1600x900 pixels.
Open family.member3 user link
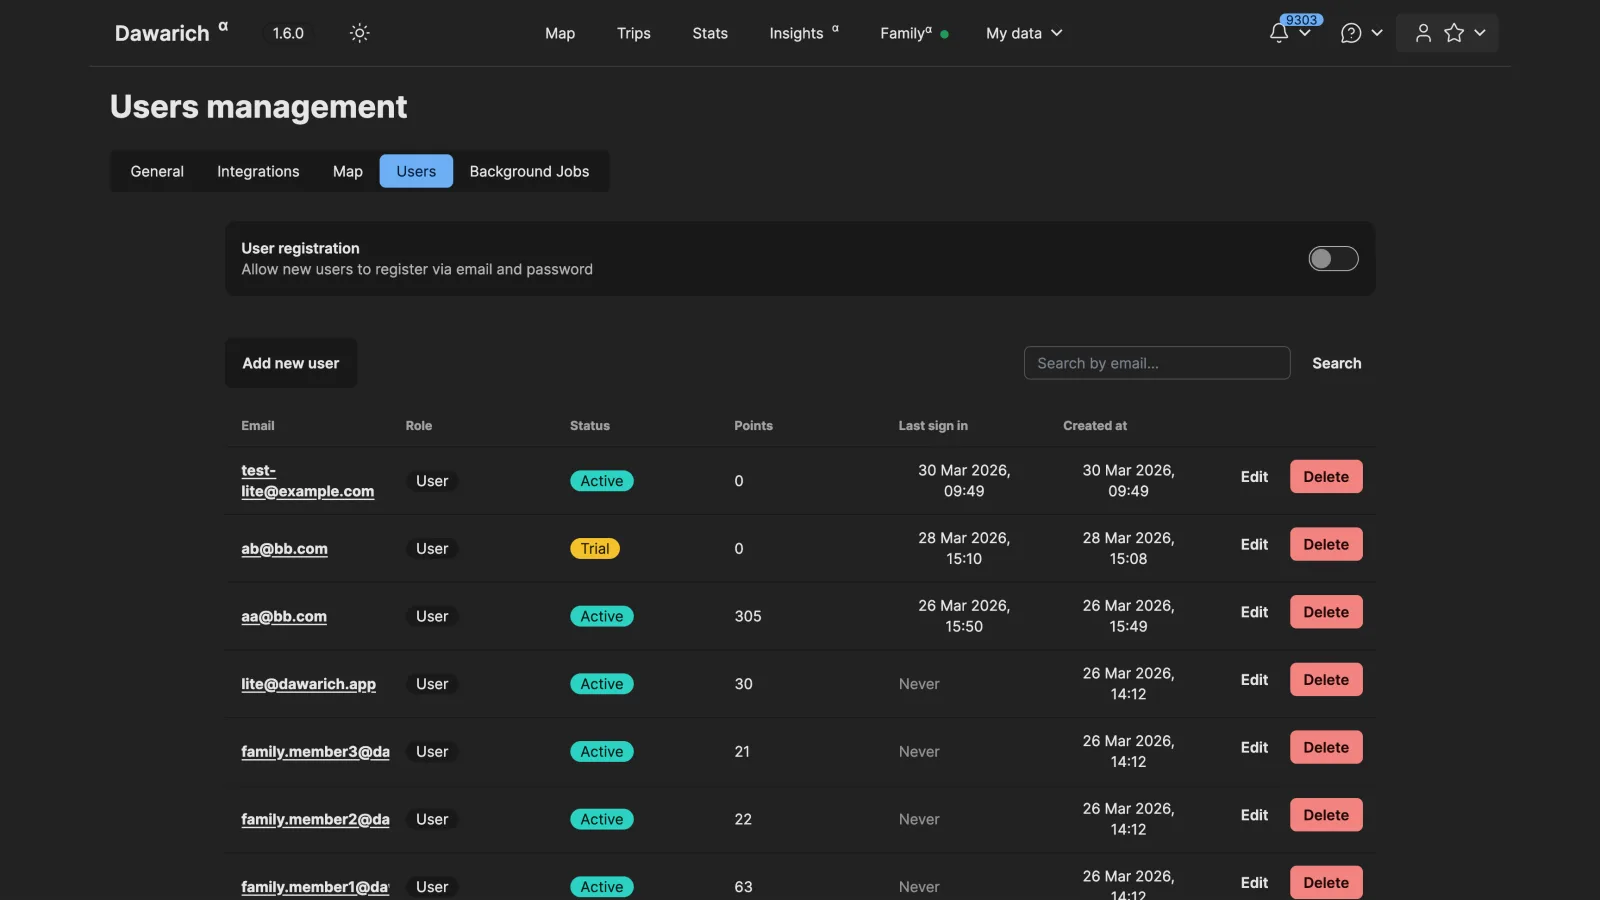(315, 751)
